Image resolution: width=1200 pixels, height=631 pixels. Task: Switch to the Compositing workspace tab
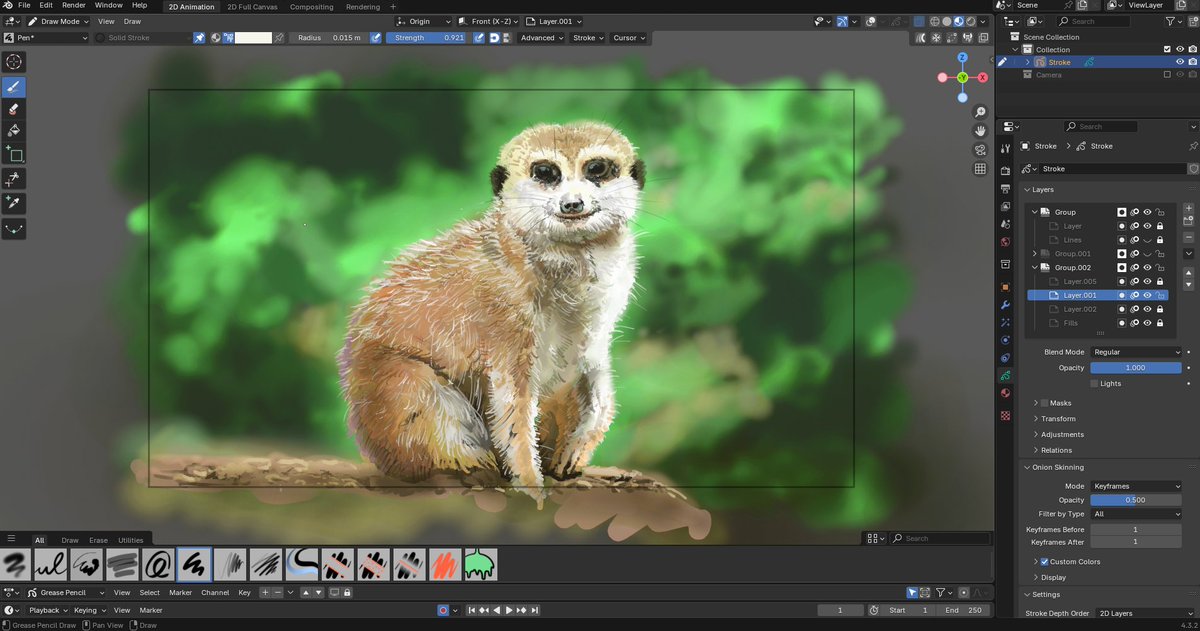click(311, 7)
